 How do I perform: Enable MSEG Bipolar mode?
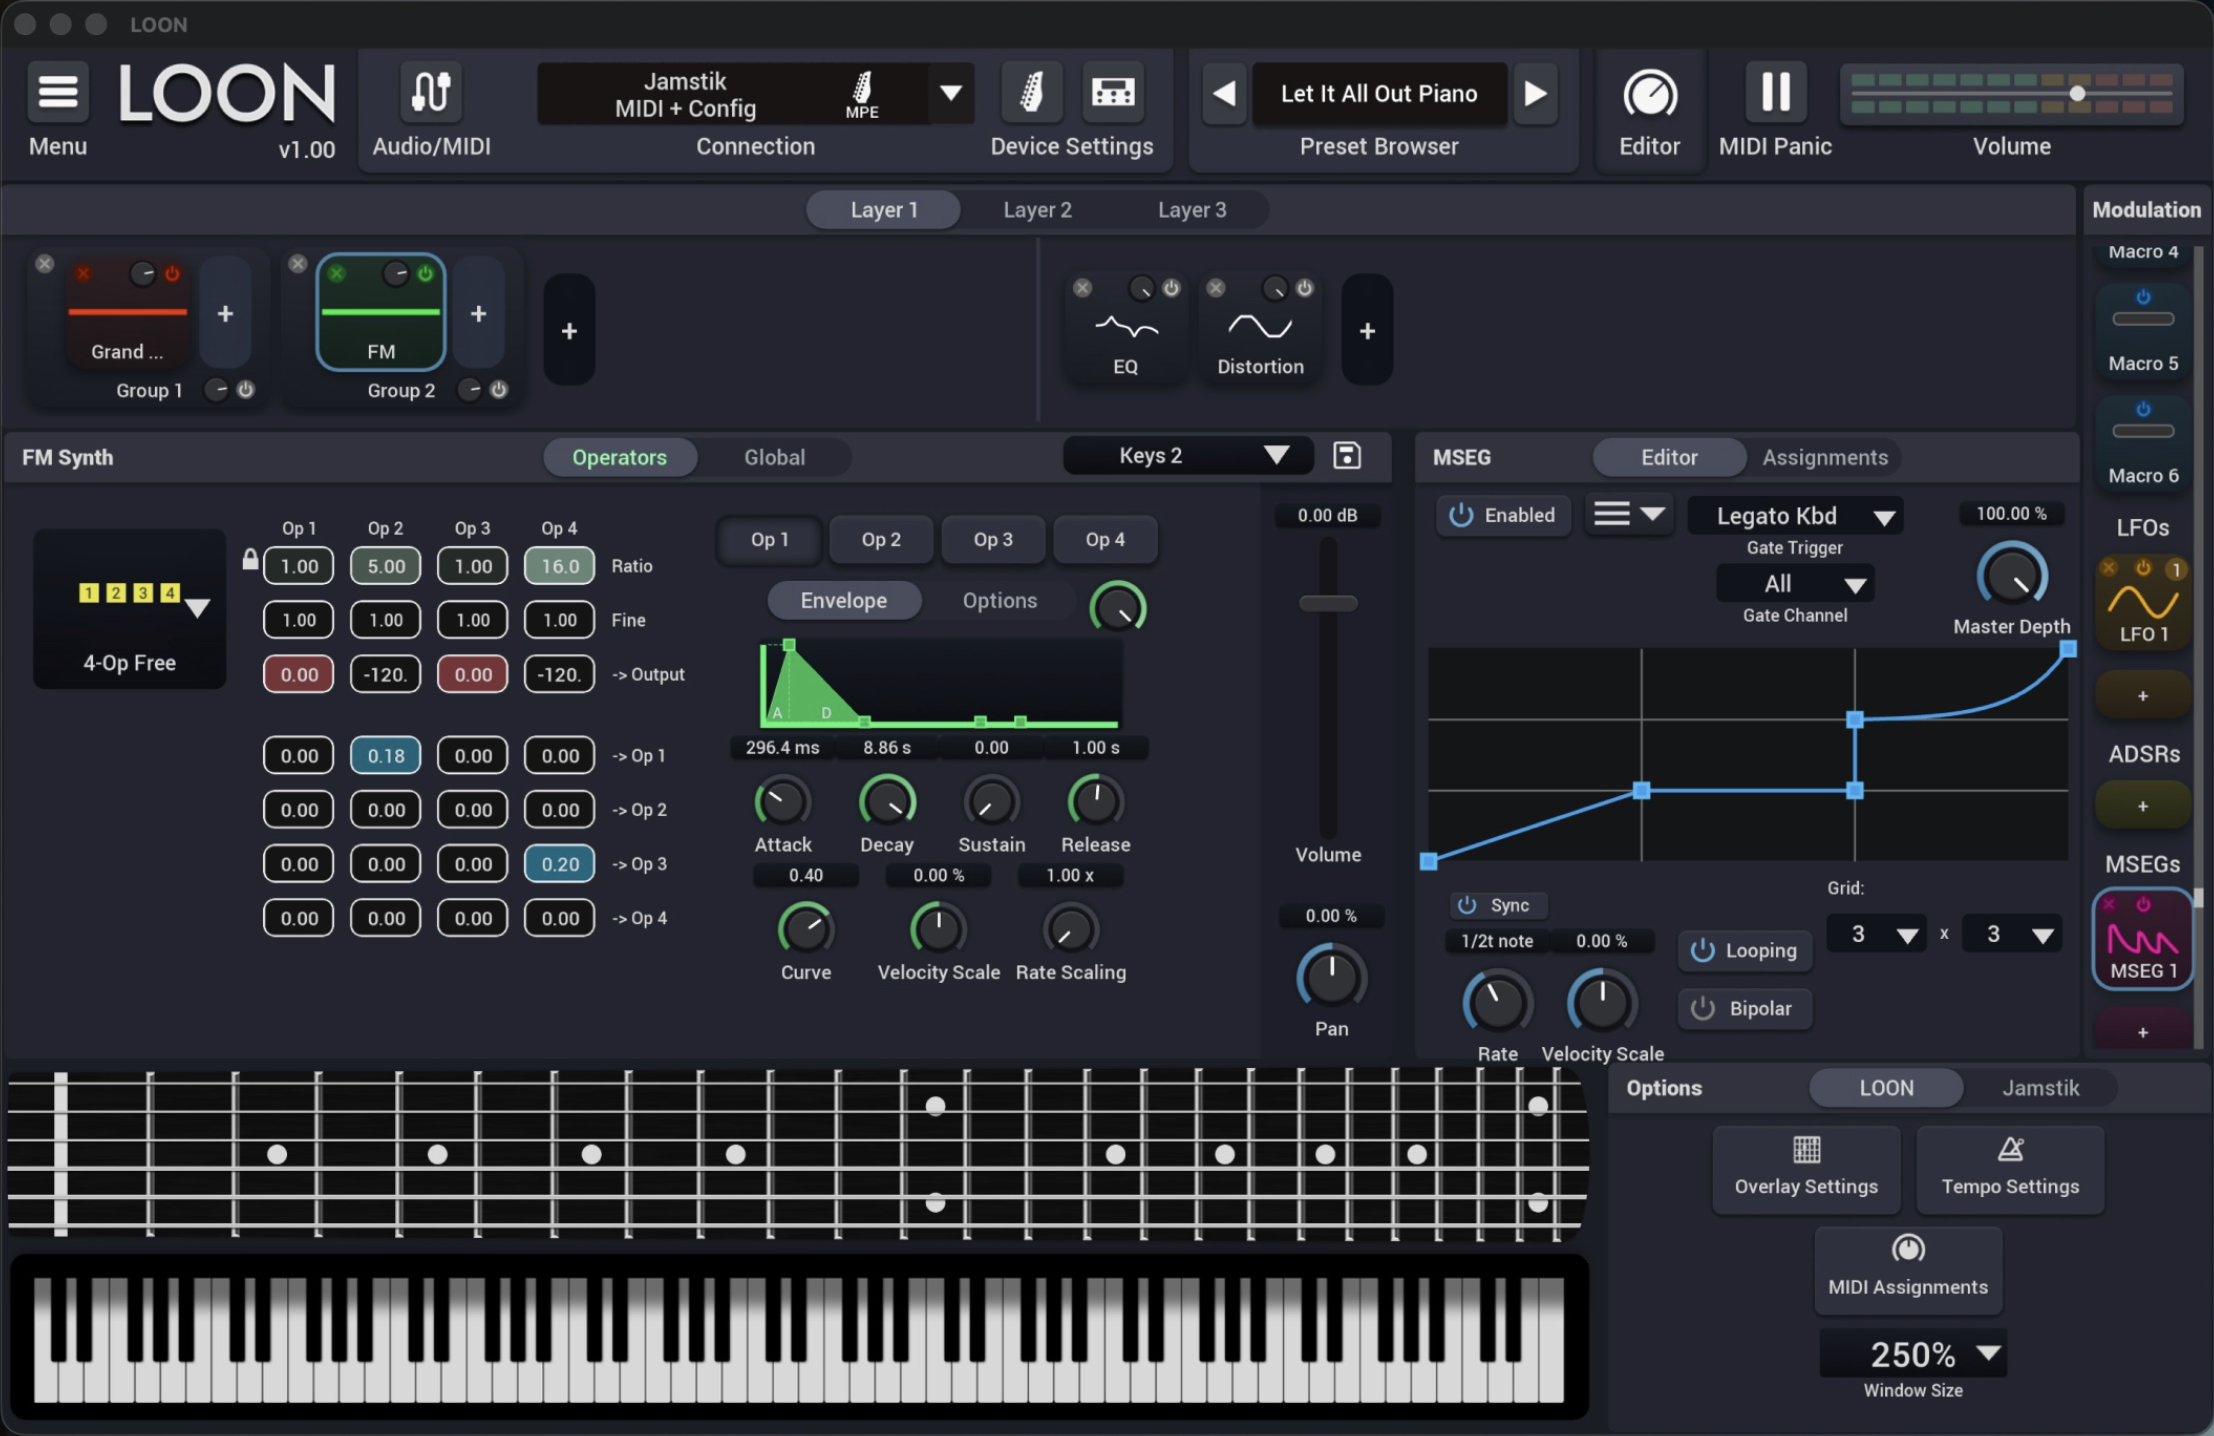click(x=1745, y=1008)
